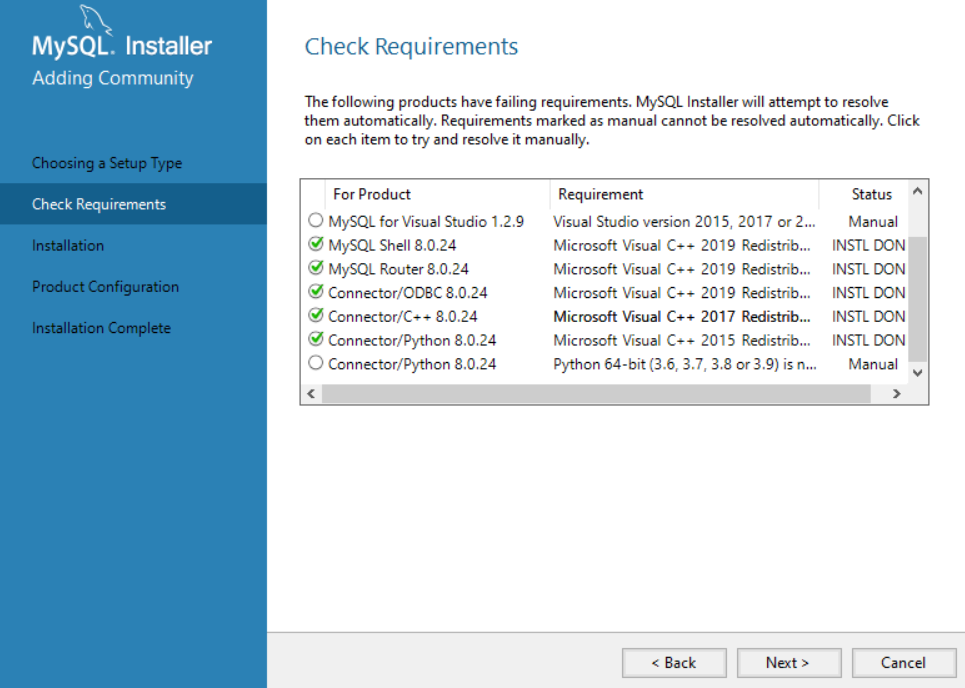Go to the Installation Complete step

click(102, 328)
